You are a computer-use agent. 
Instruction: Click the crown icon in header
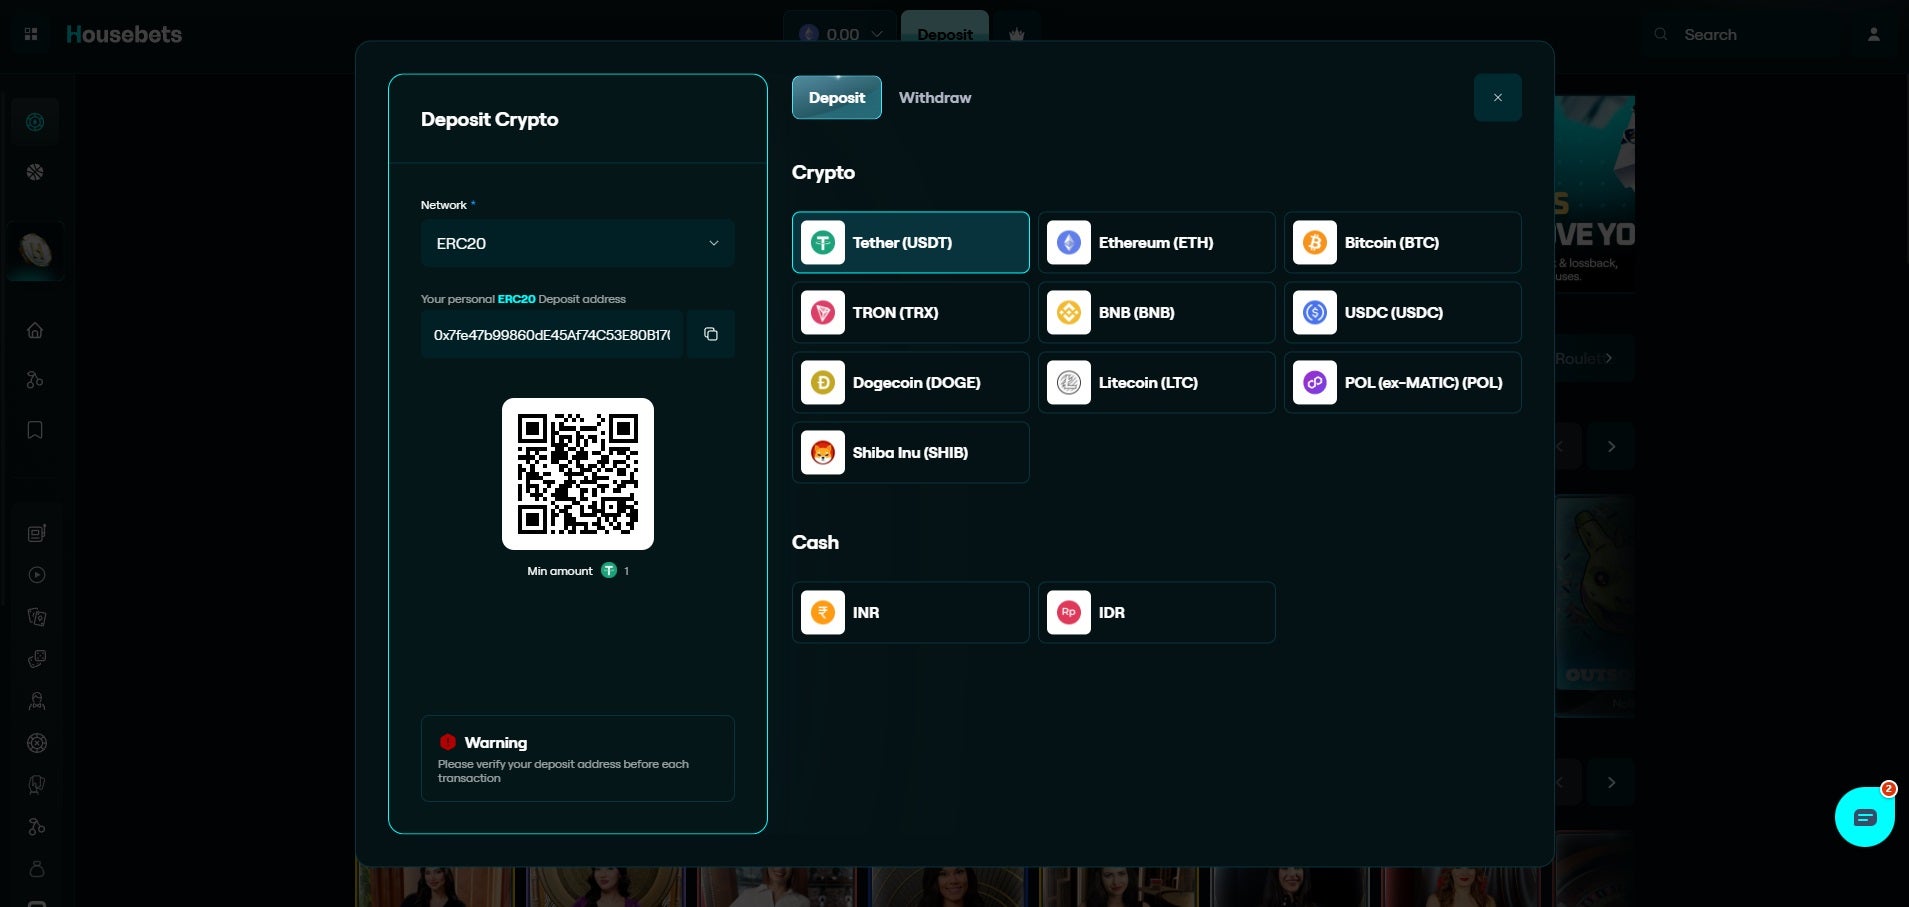[1016, 34]
